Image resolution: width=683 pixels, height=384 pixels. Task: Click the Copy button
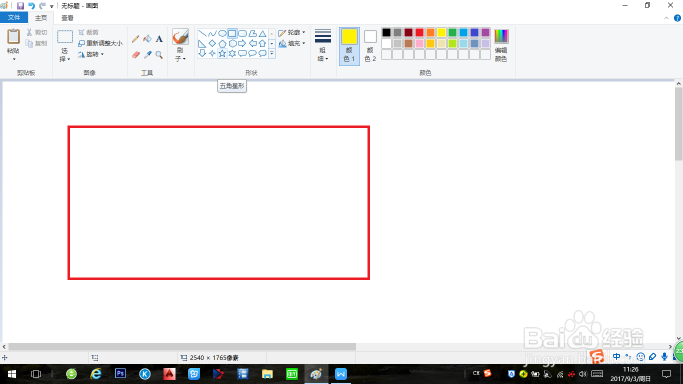tap(36, 43)
